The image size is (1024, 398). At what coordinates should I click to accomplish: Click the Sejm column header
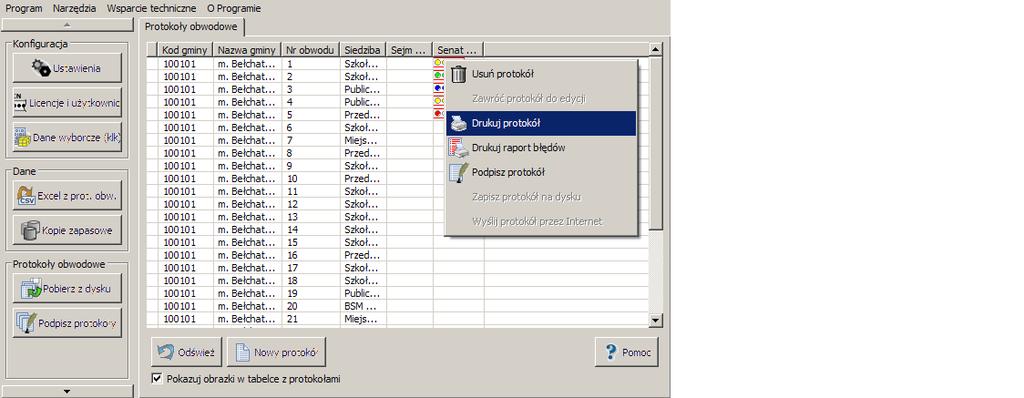409,50
